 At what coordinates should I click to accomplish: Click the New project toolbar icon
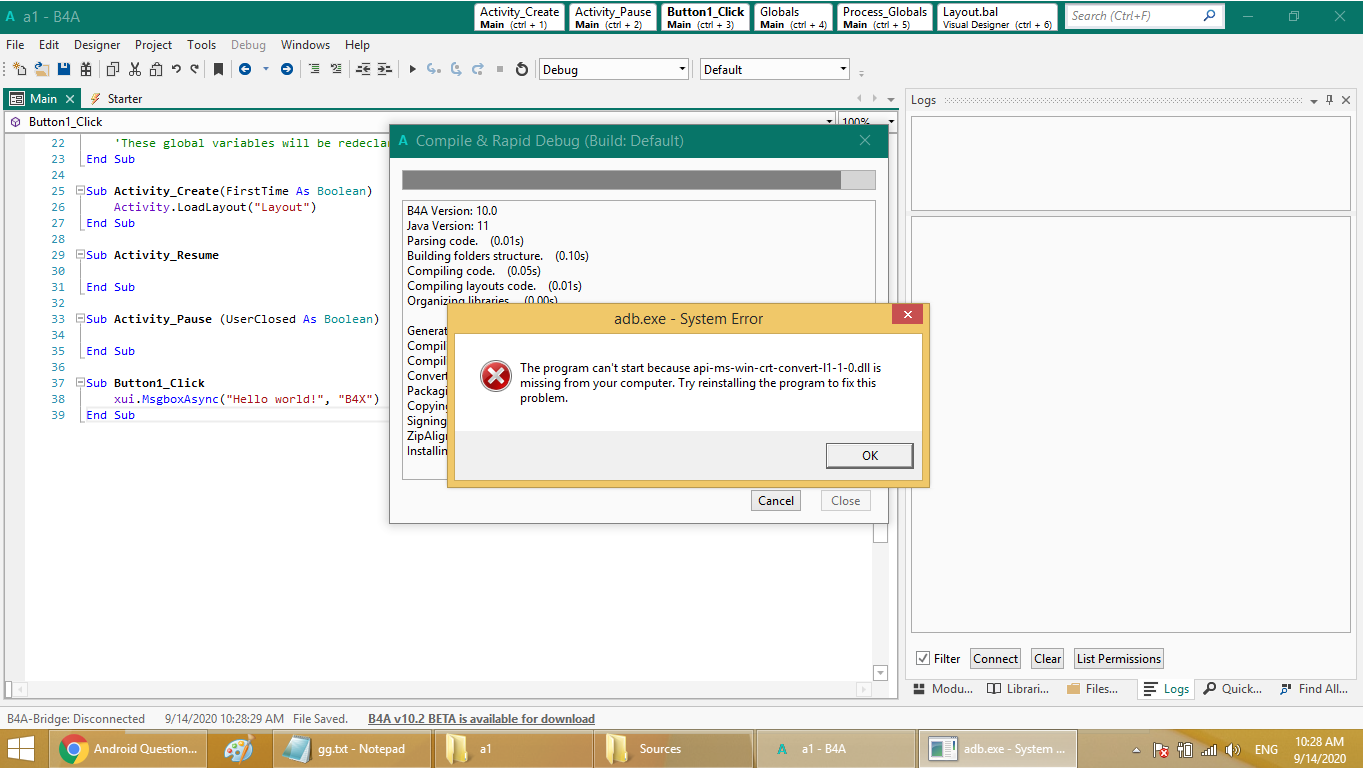[x=19, y=69]
